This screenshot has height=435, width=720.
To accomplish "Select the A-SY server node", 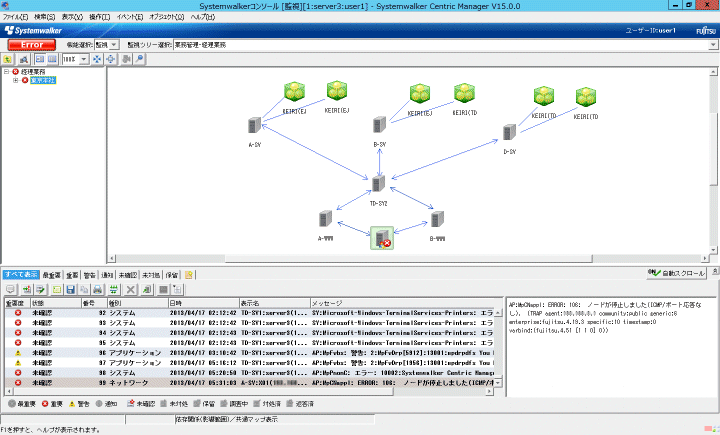I will click(254, 125).
